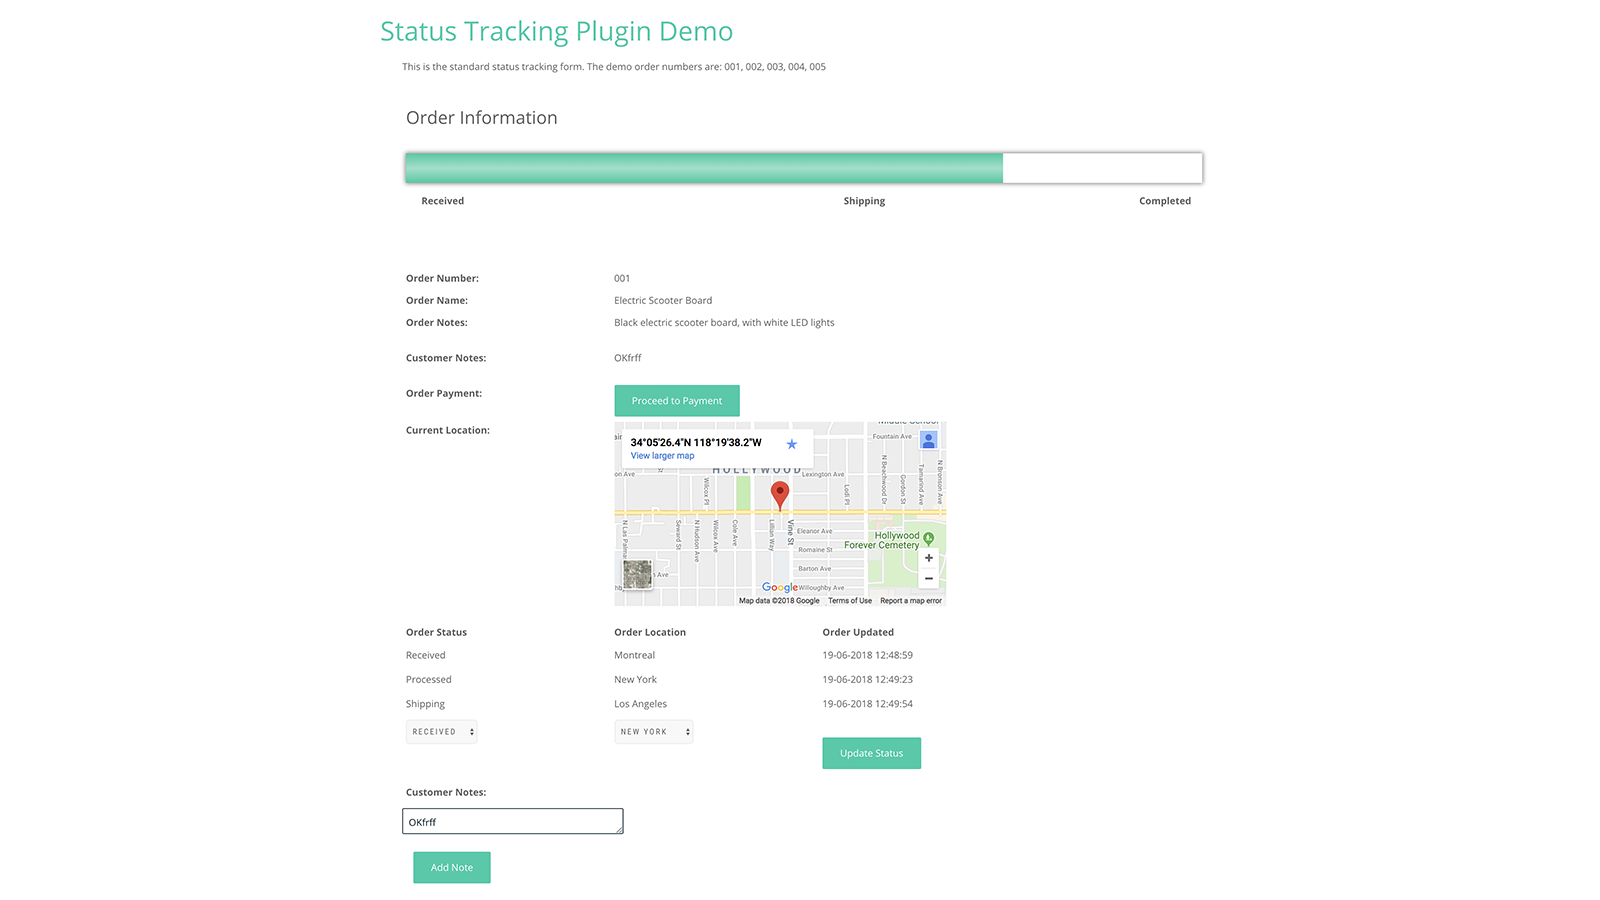Image resolution: width=1600 pixels, height=900 pixels.
Task: Click the star icon in the map info box
Action: pyautogui.click(x=792, y=444)
